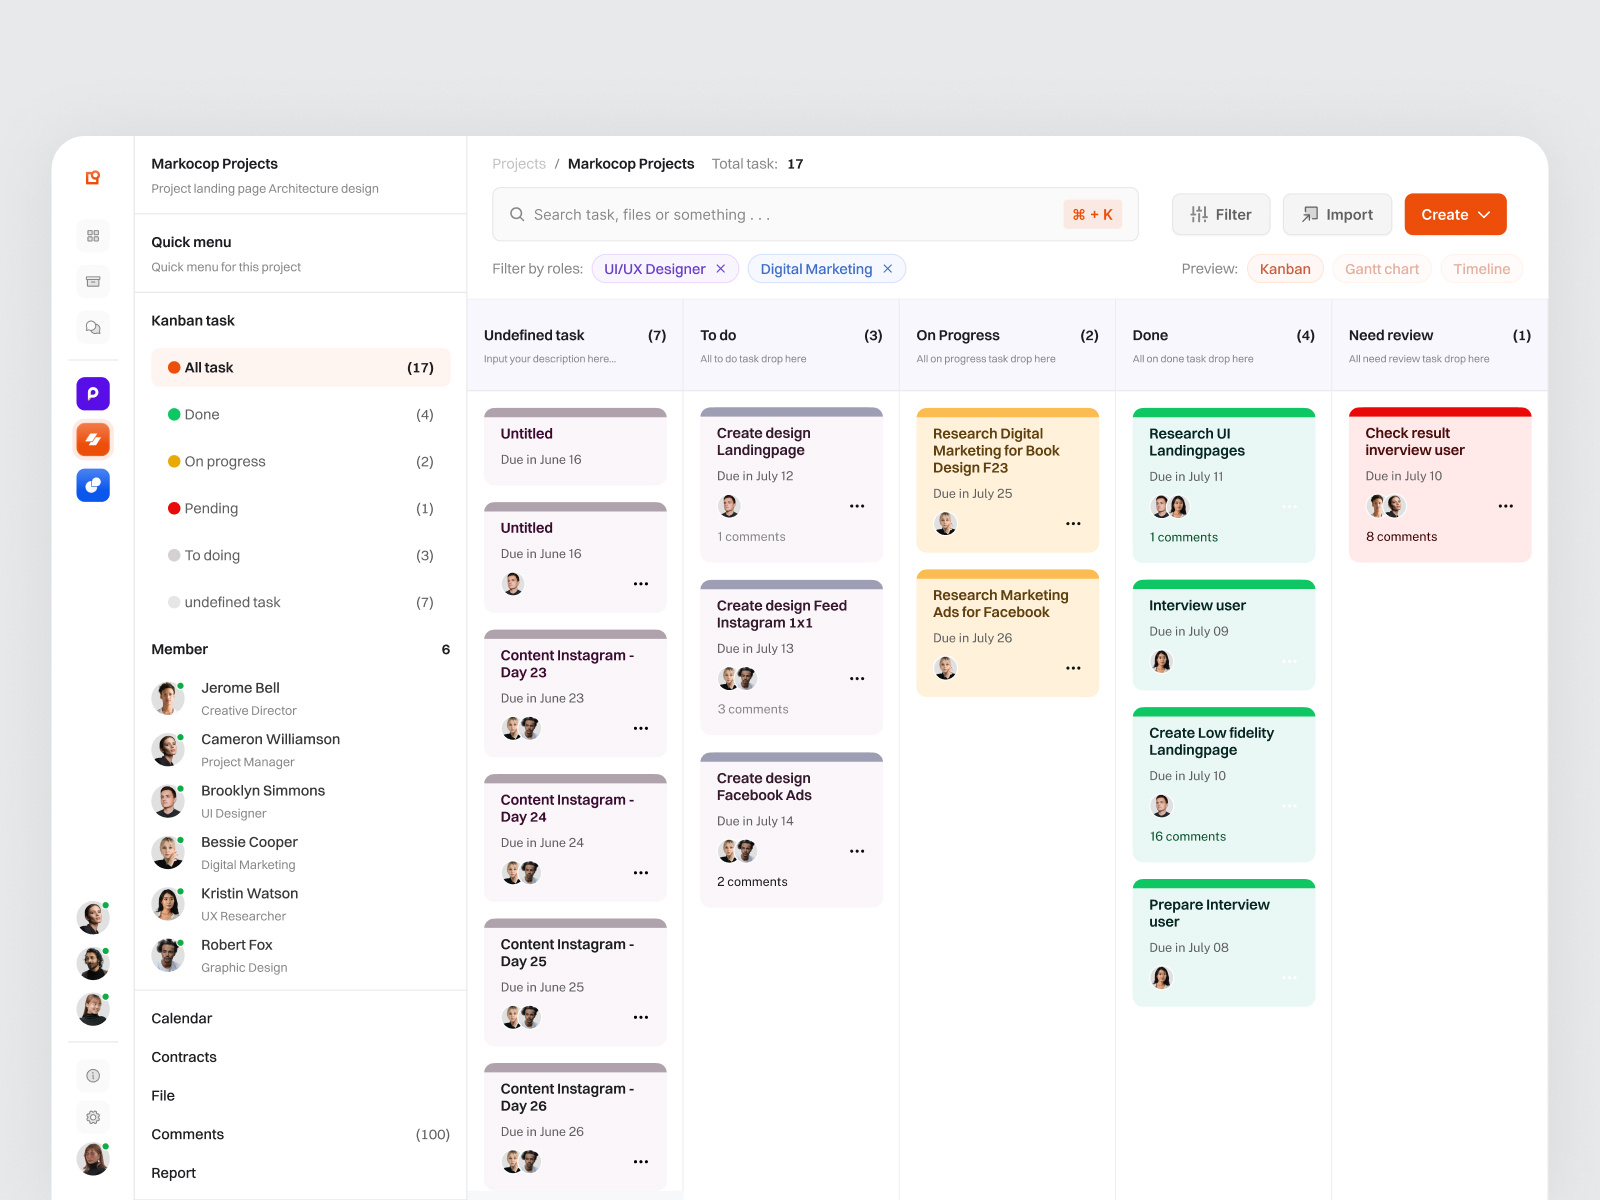The height and width of the screenshot is (1200, 1600).
Task: Open the Calendar section
Action: coord(181,1018)
